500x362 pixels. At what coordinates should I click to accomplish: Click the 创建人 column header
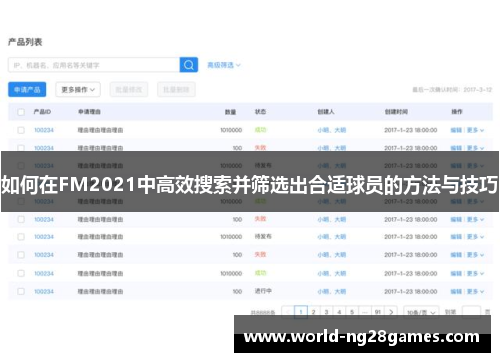326,112
